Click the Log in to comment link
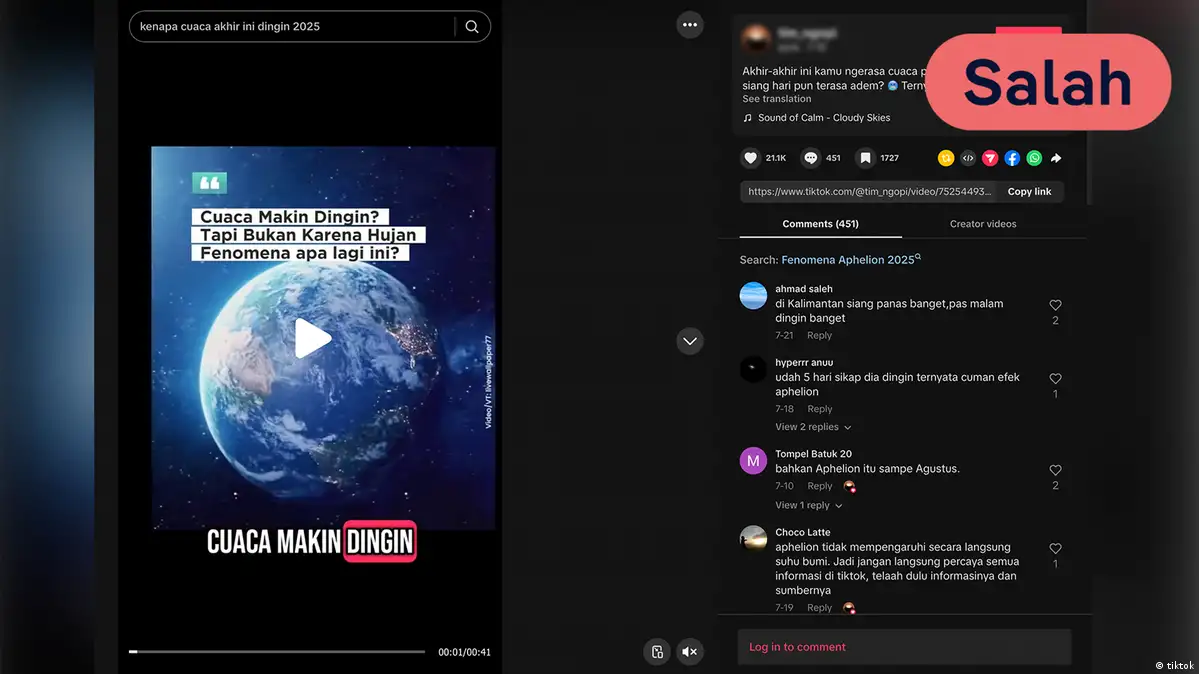 tap(797, 647)
